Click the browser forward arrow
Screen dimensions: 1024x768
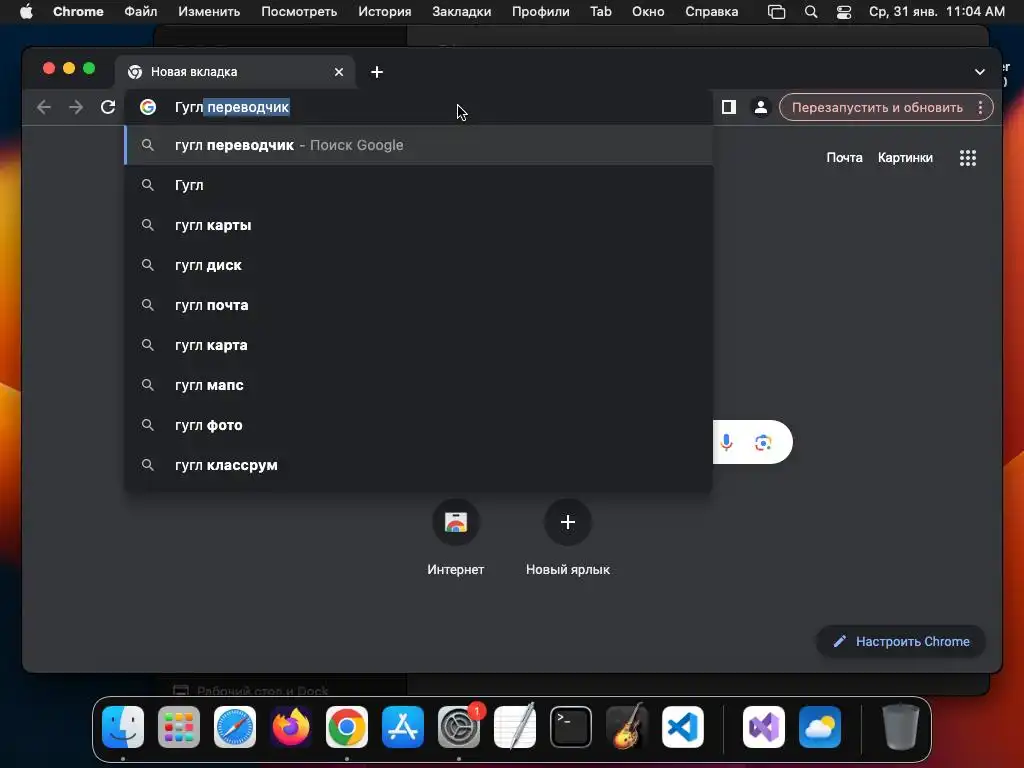coord(76,107)
